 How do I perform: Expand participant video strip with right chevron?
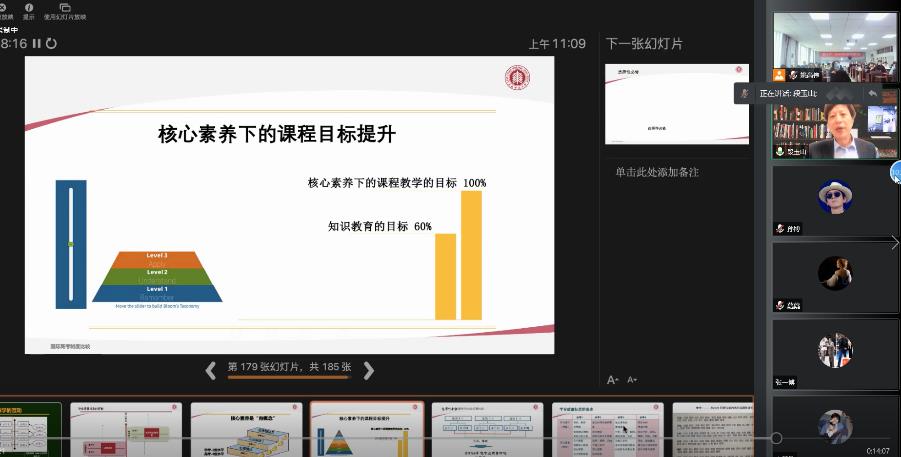(895, 242)
